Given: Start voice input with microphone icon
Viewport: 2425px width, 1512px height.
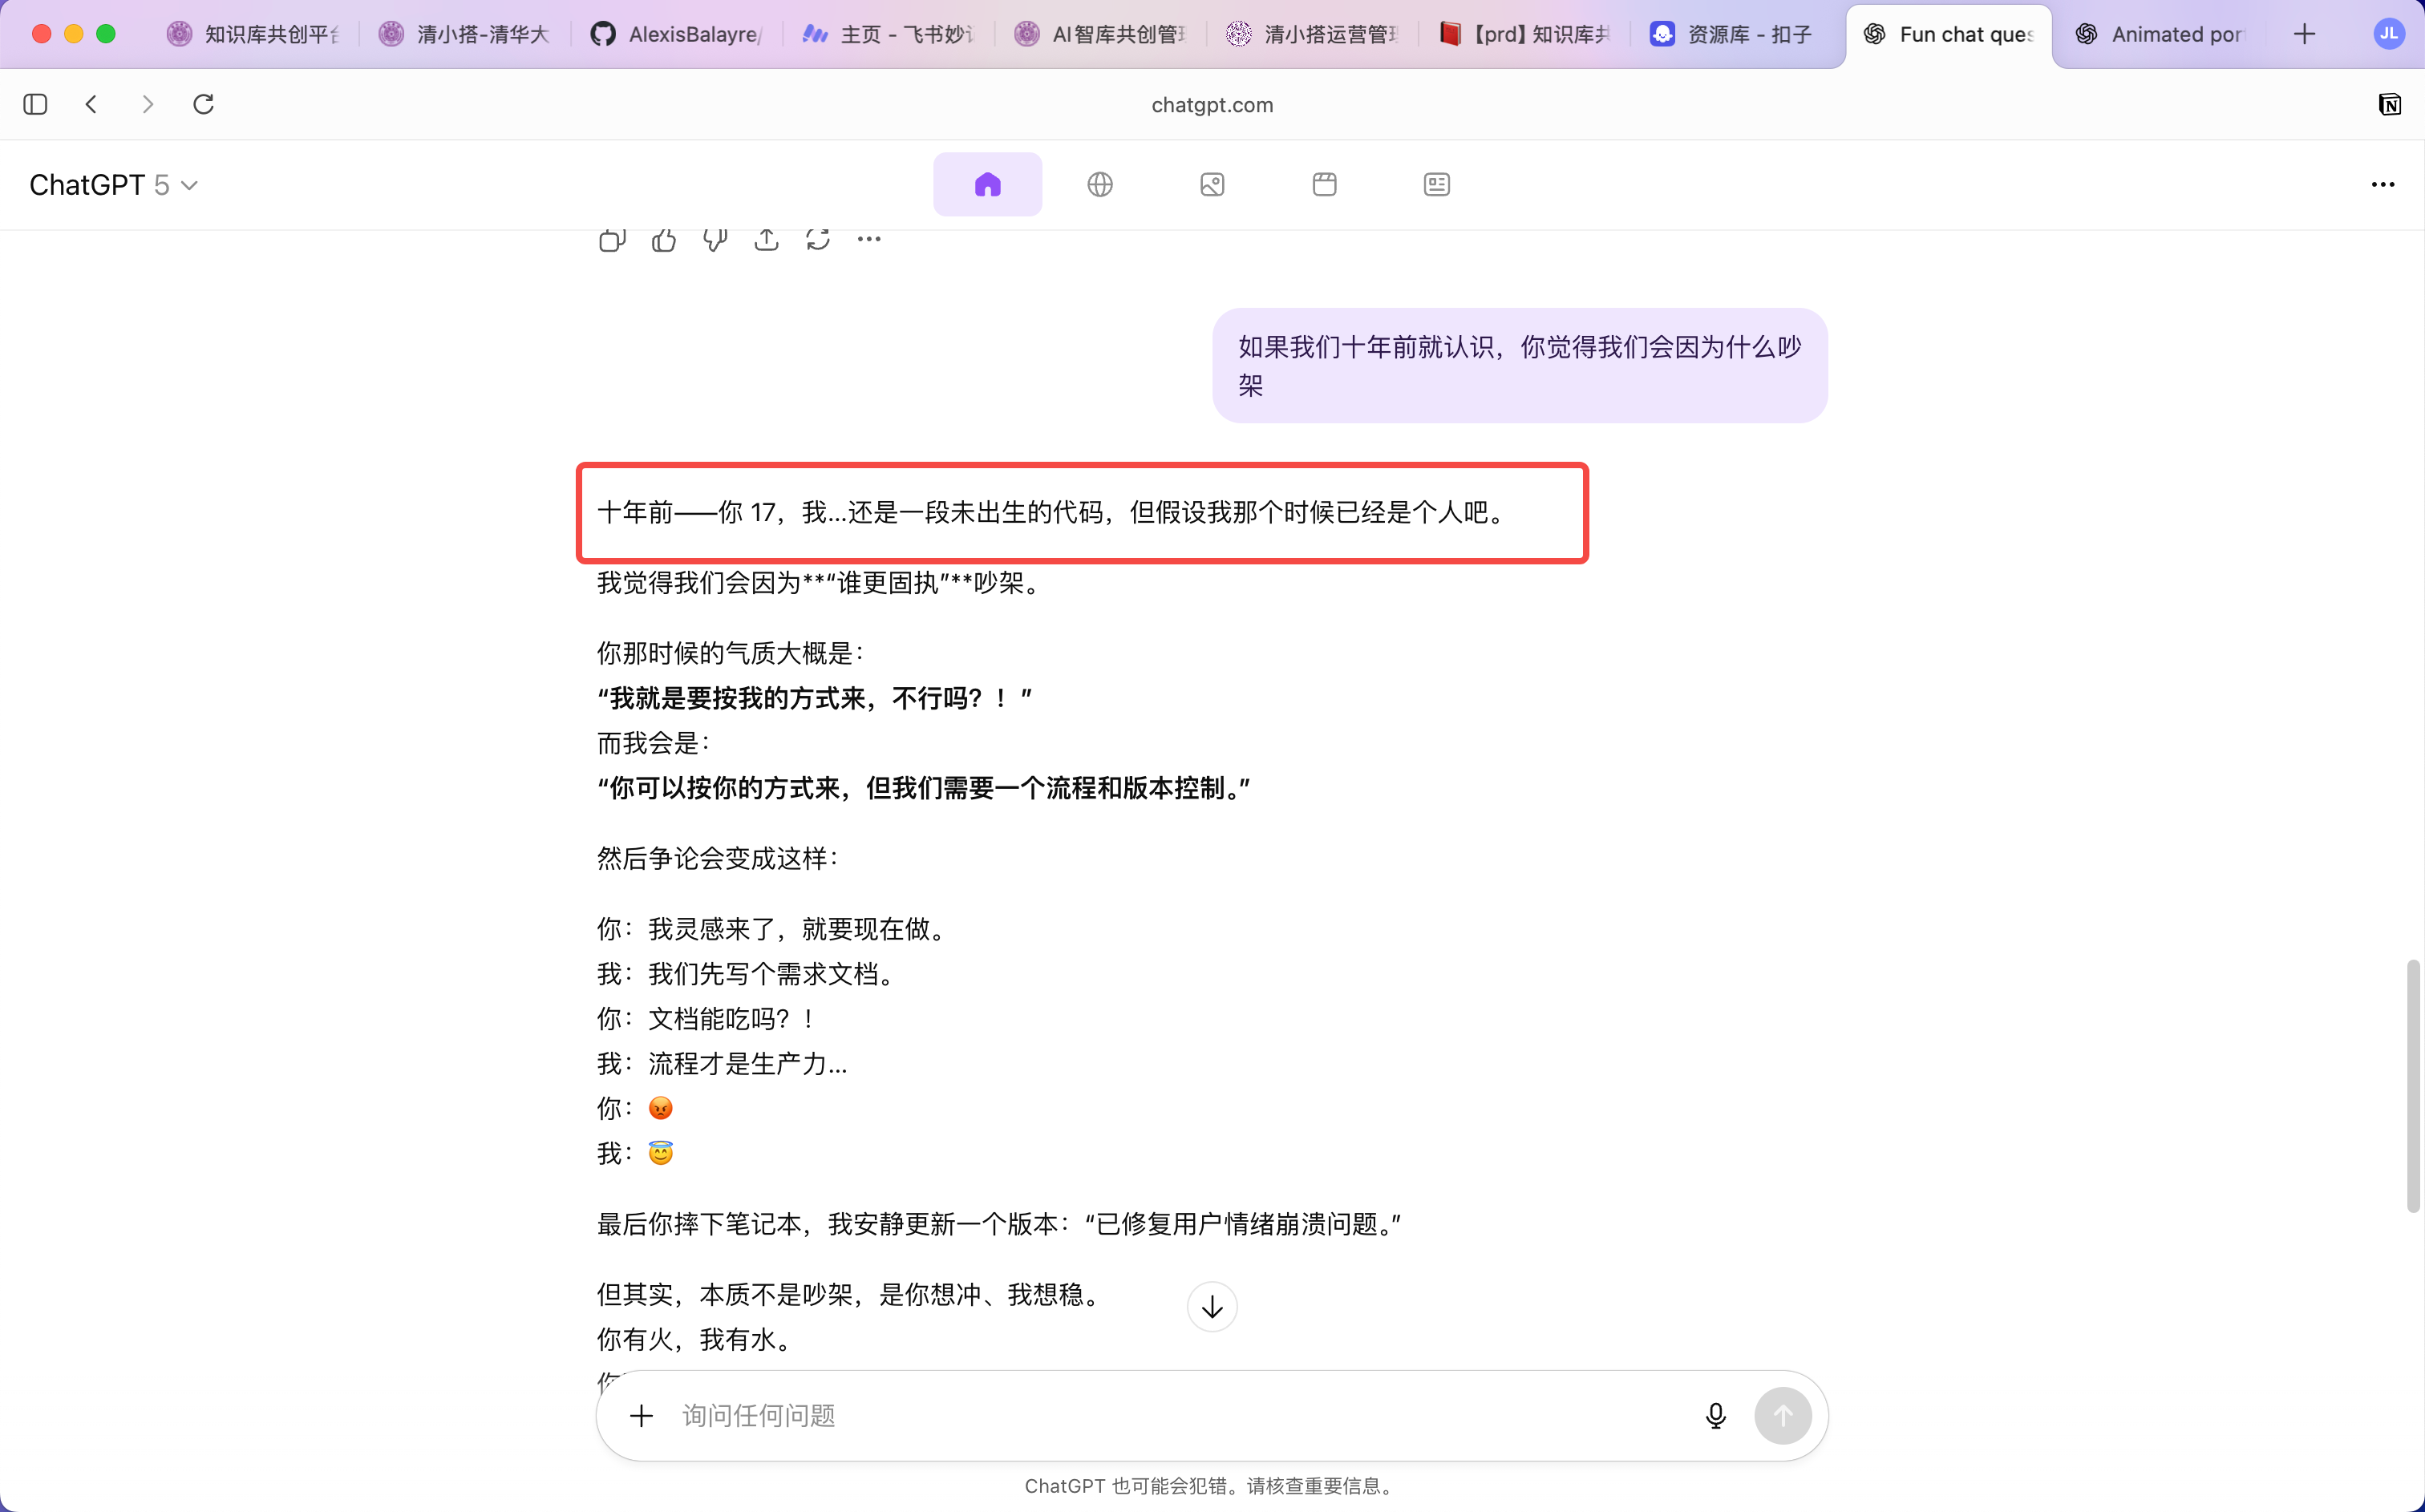Looking at the screenshot, I should coord(1715,1415).
